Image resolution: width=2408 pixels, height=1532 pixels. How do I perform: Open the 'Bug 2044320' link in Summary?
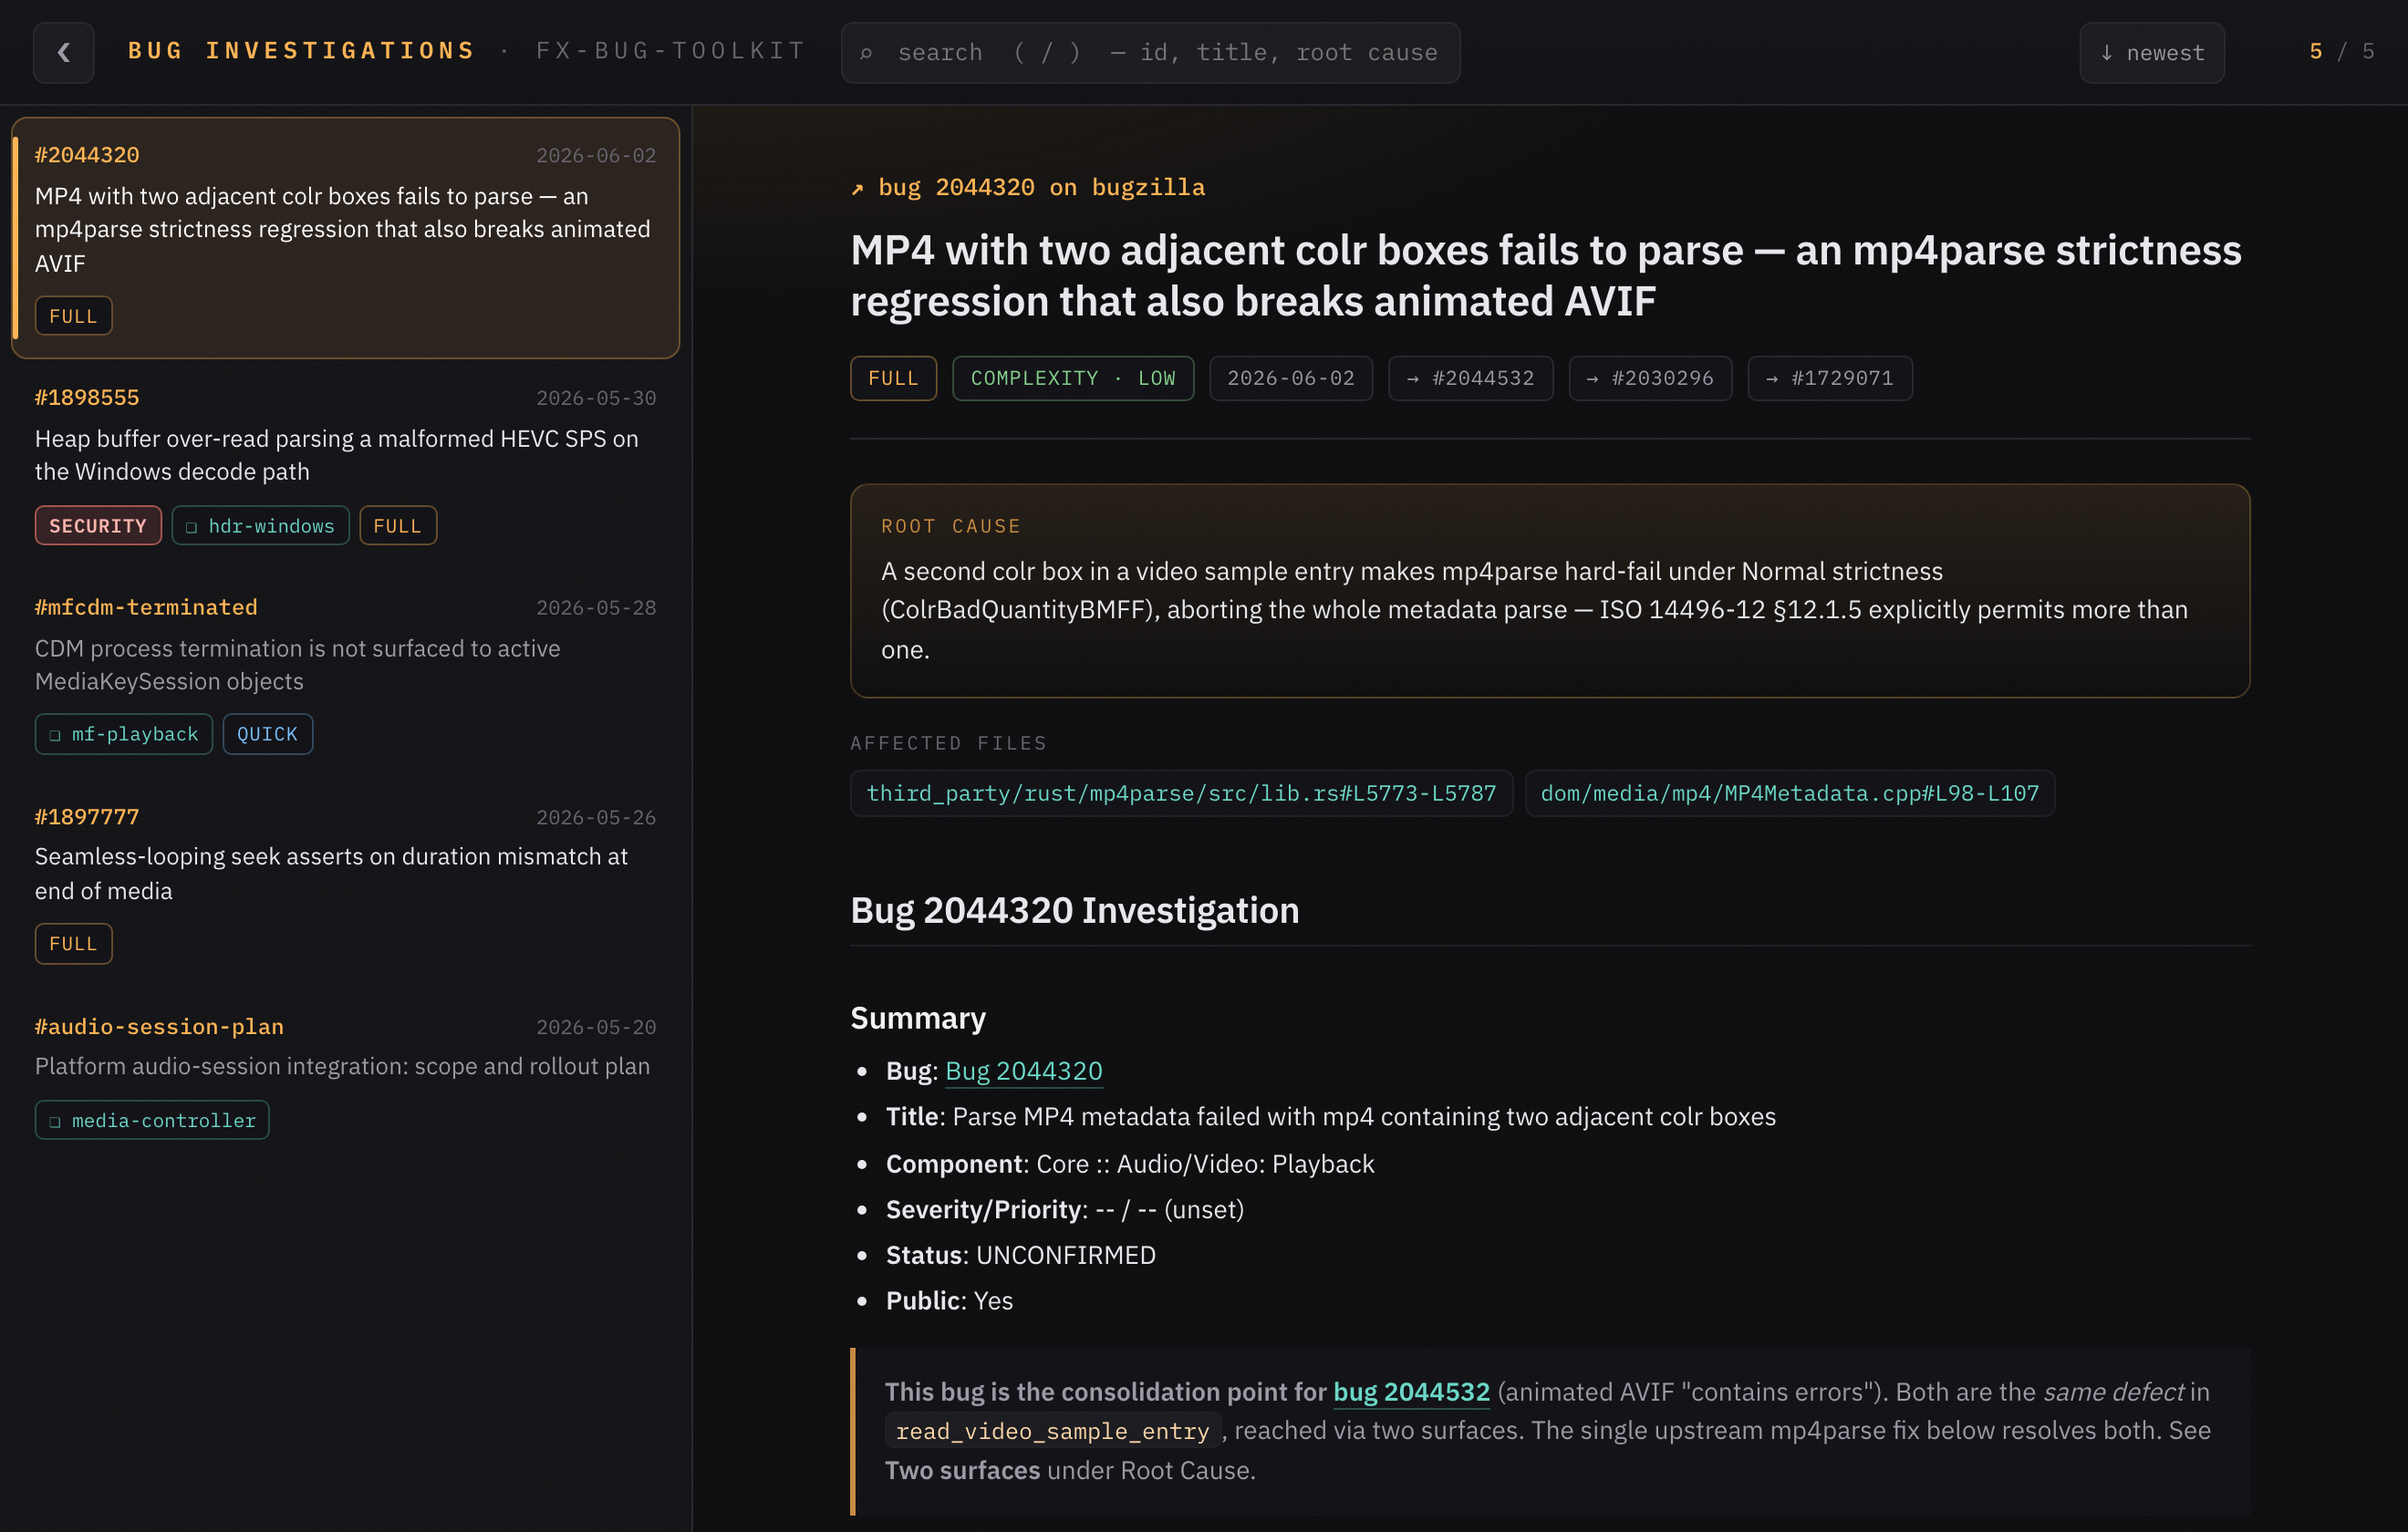tap(1023, 1071)
